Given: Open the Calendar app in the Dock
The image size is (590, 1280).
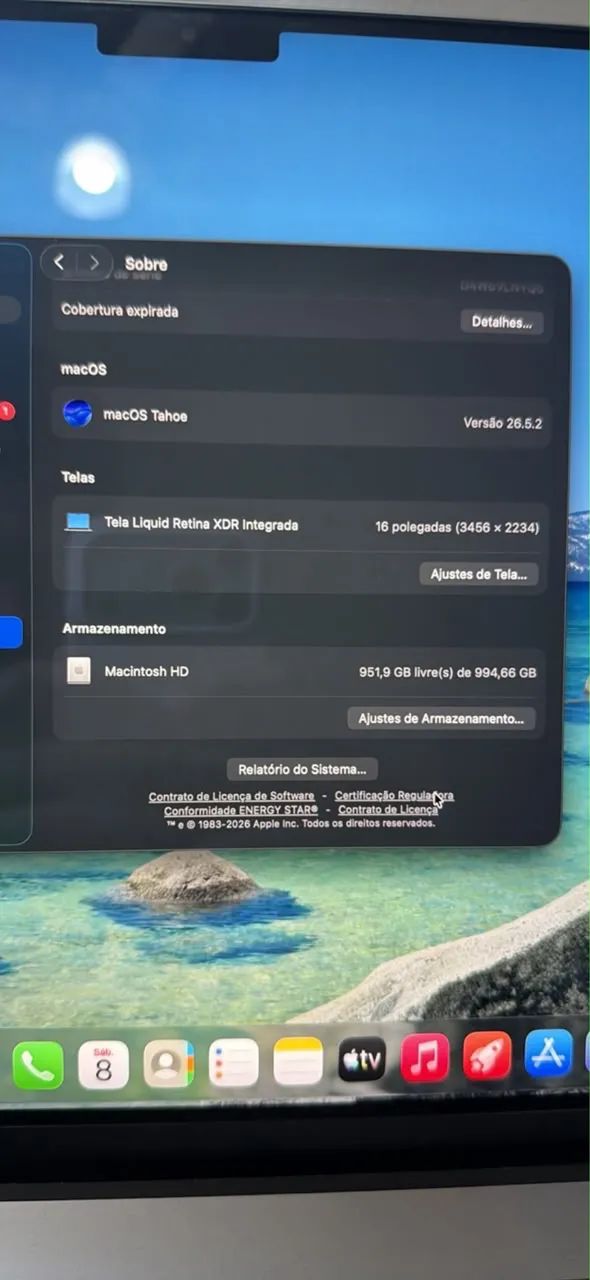Looking at the screenshot, I should pos(103,1065).
